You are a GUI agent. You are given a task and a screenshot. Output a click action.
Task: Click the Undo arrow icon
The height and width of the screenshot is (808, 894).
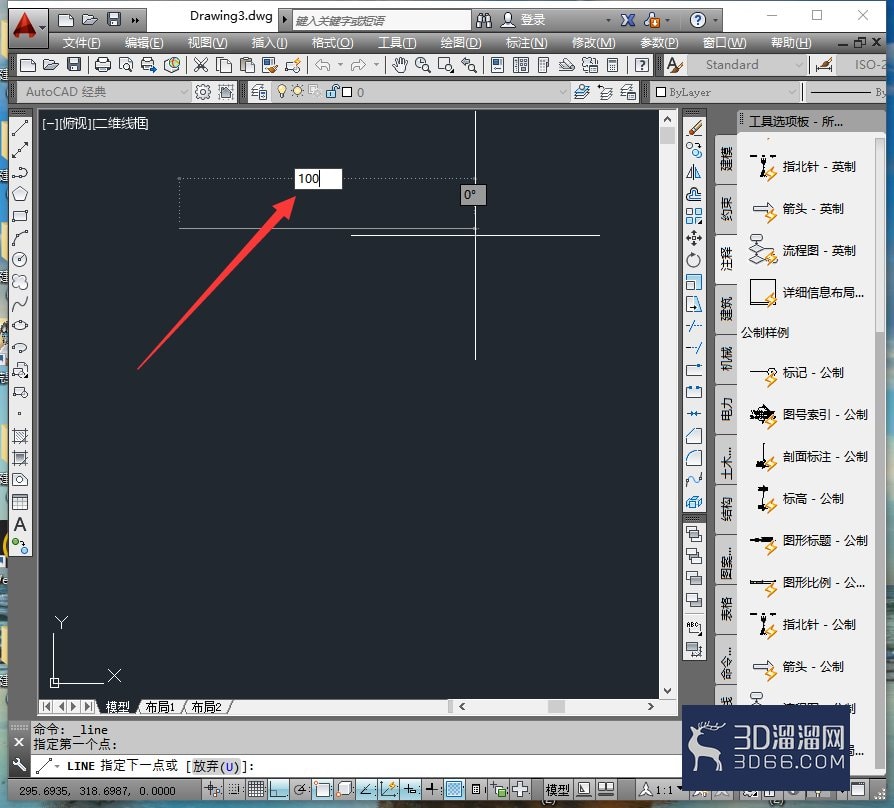coord(323,65)
